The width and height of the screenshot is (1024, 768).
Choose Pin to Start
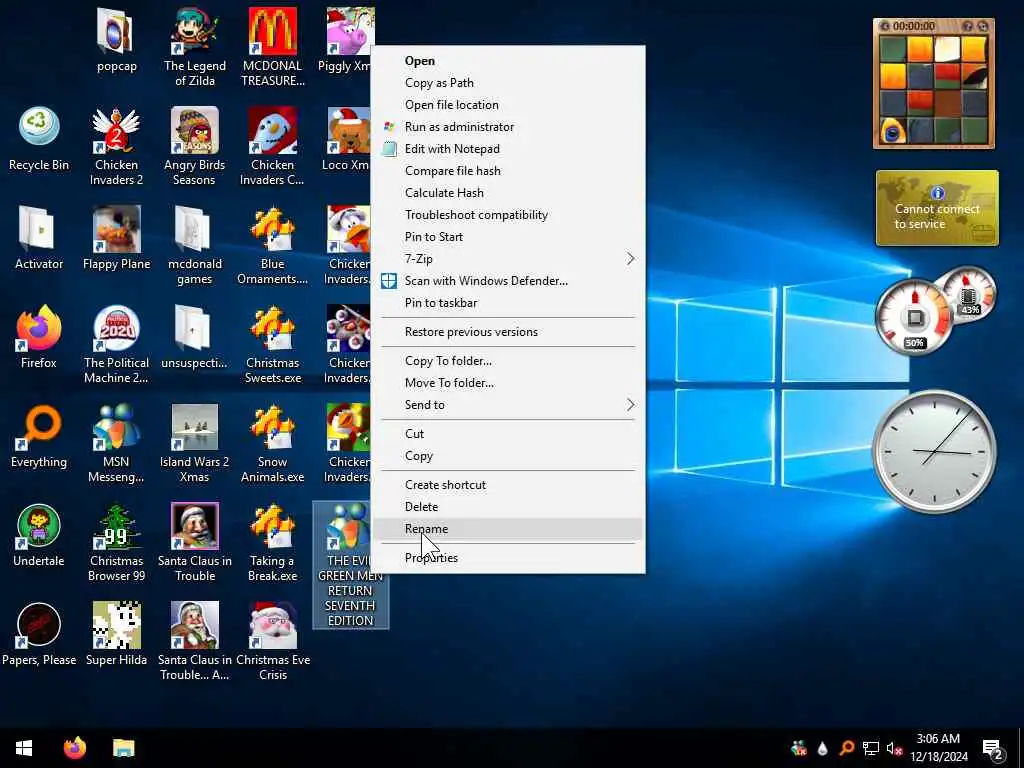(508, 237)
